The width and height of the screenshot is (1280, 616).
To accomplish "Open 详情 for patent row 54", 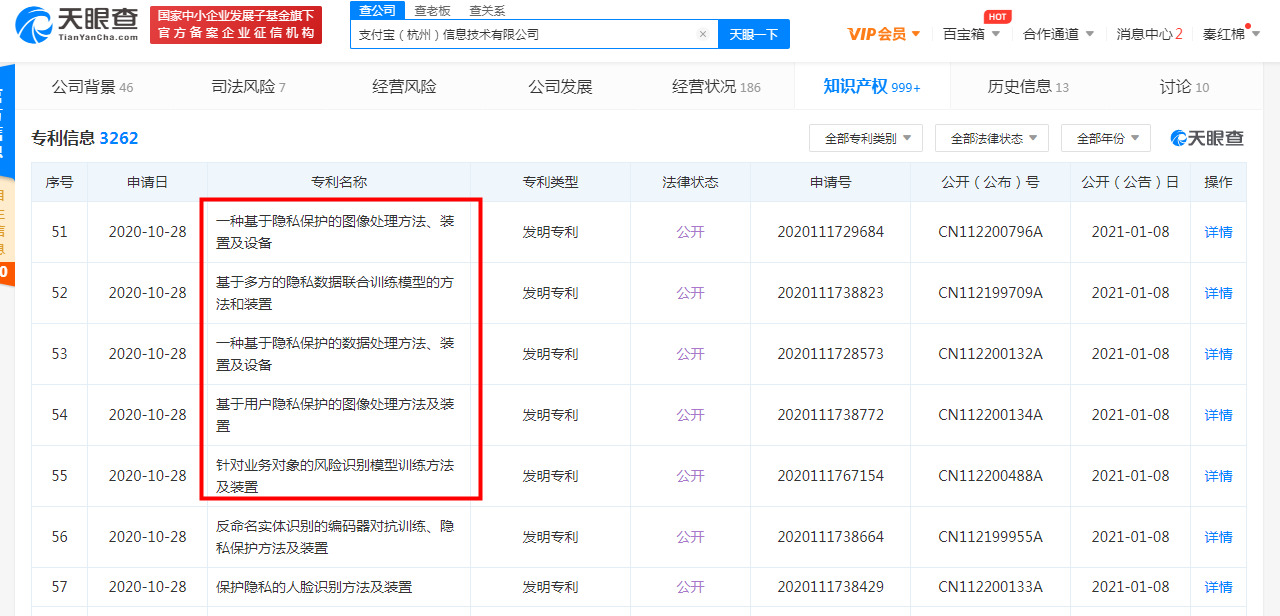I will [1218, 415].
